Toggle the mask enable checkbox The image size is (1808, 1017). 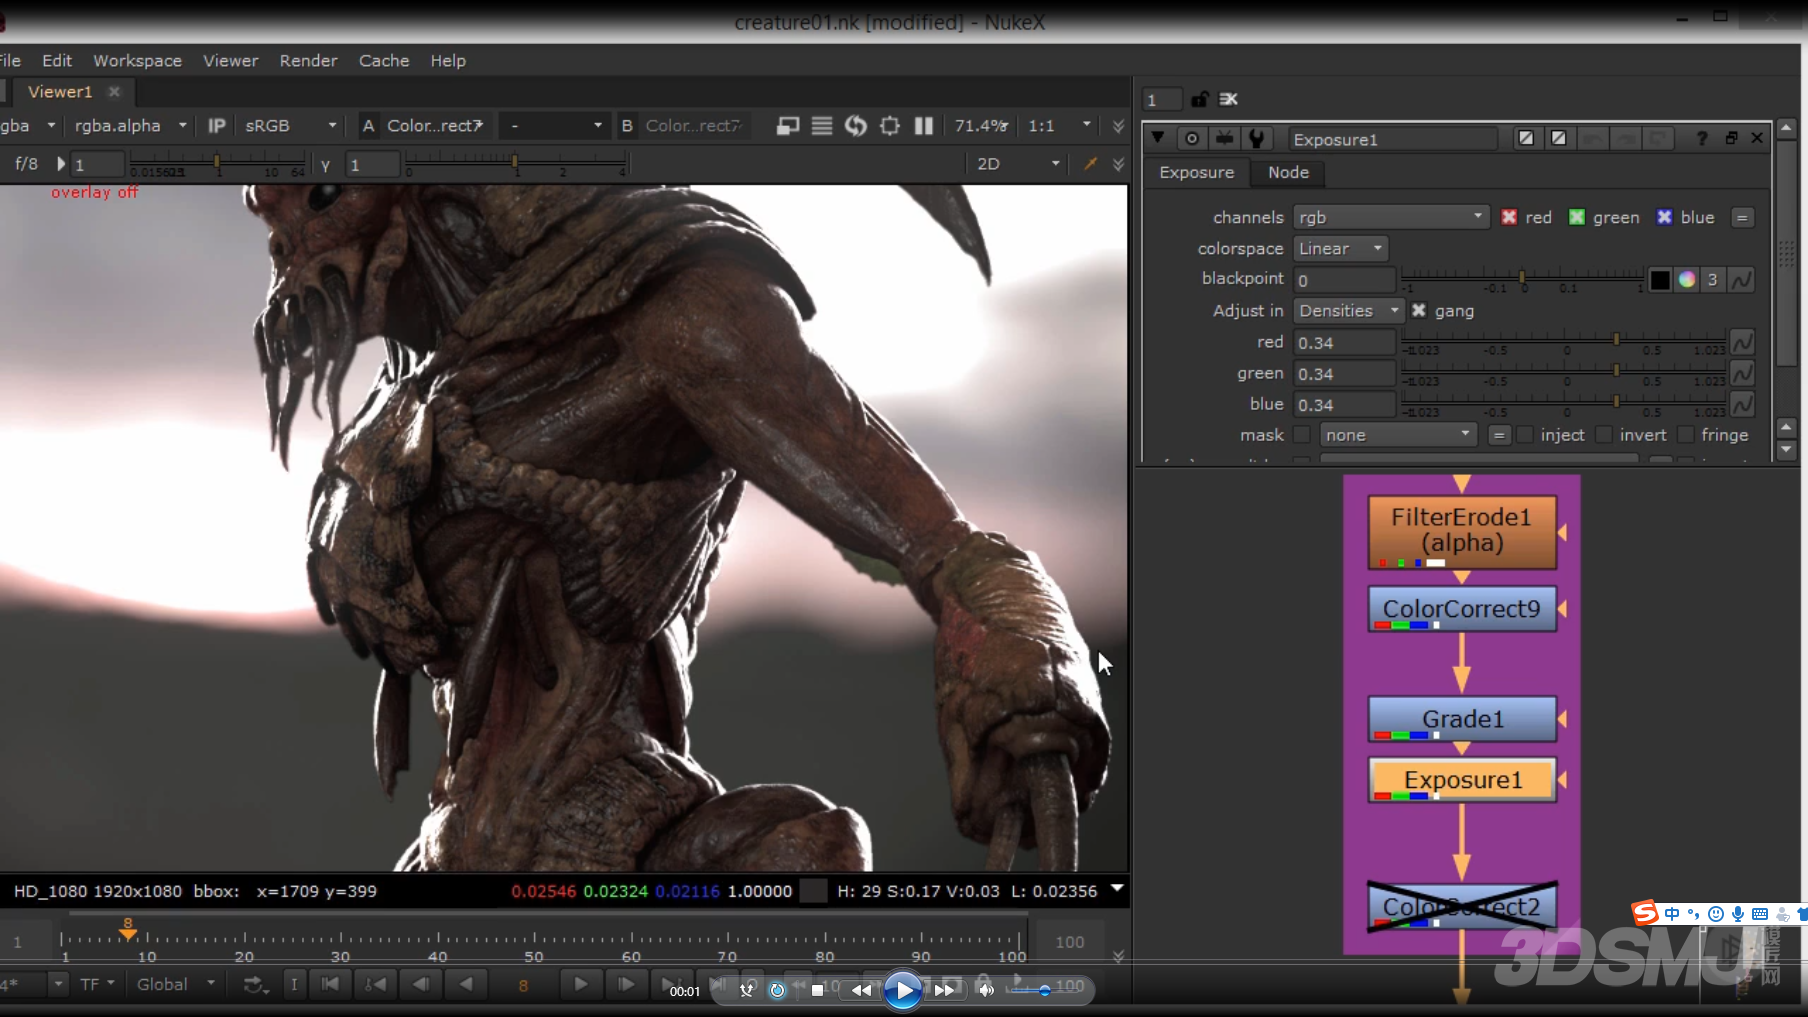pyautogui.click(x=1301, y=434)
